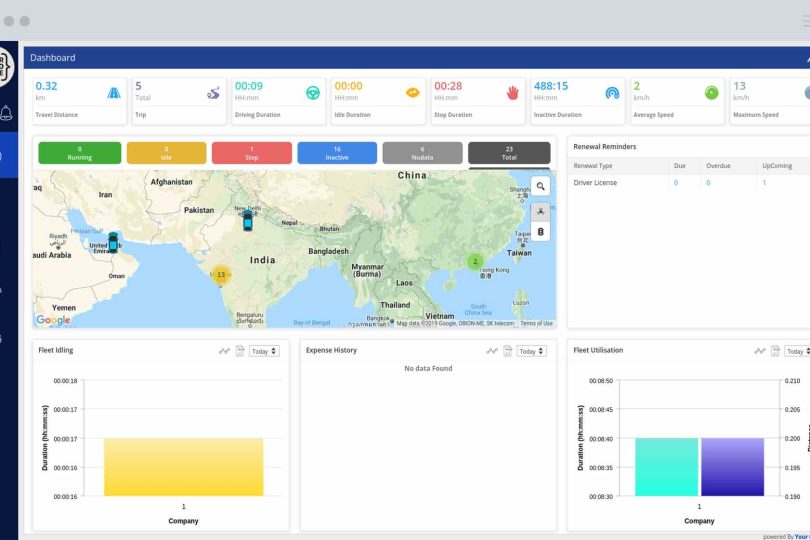Click the dark Total vehicles button

click(509, 153)
